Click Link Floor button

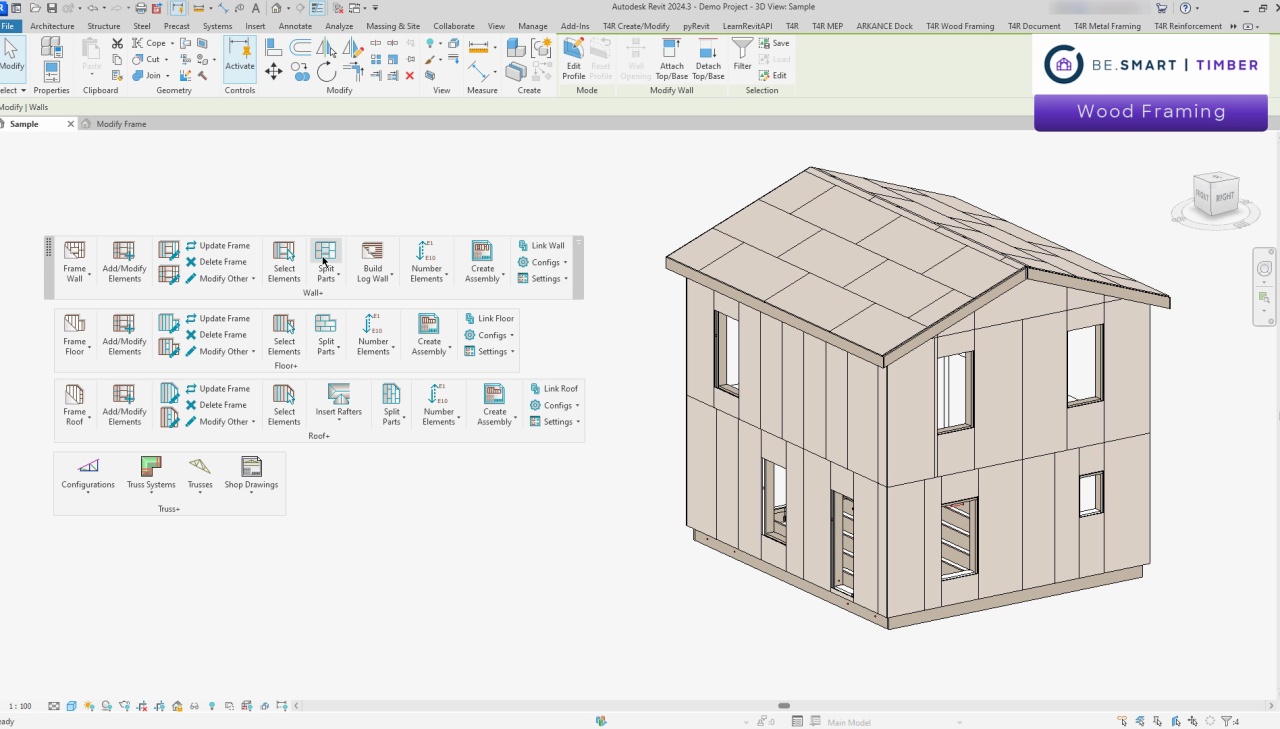coord(489,319)
